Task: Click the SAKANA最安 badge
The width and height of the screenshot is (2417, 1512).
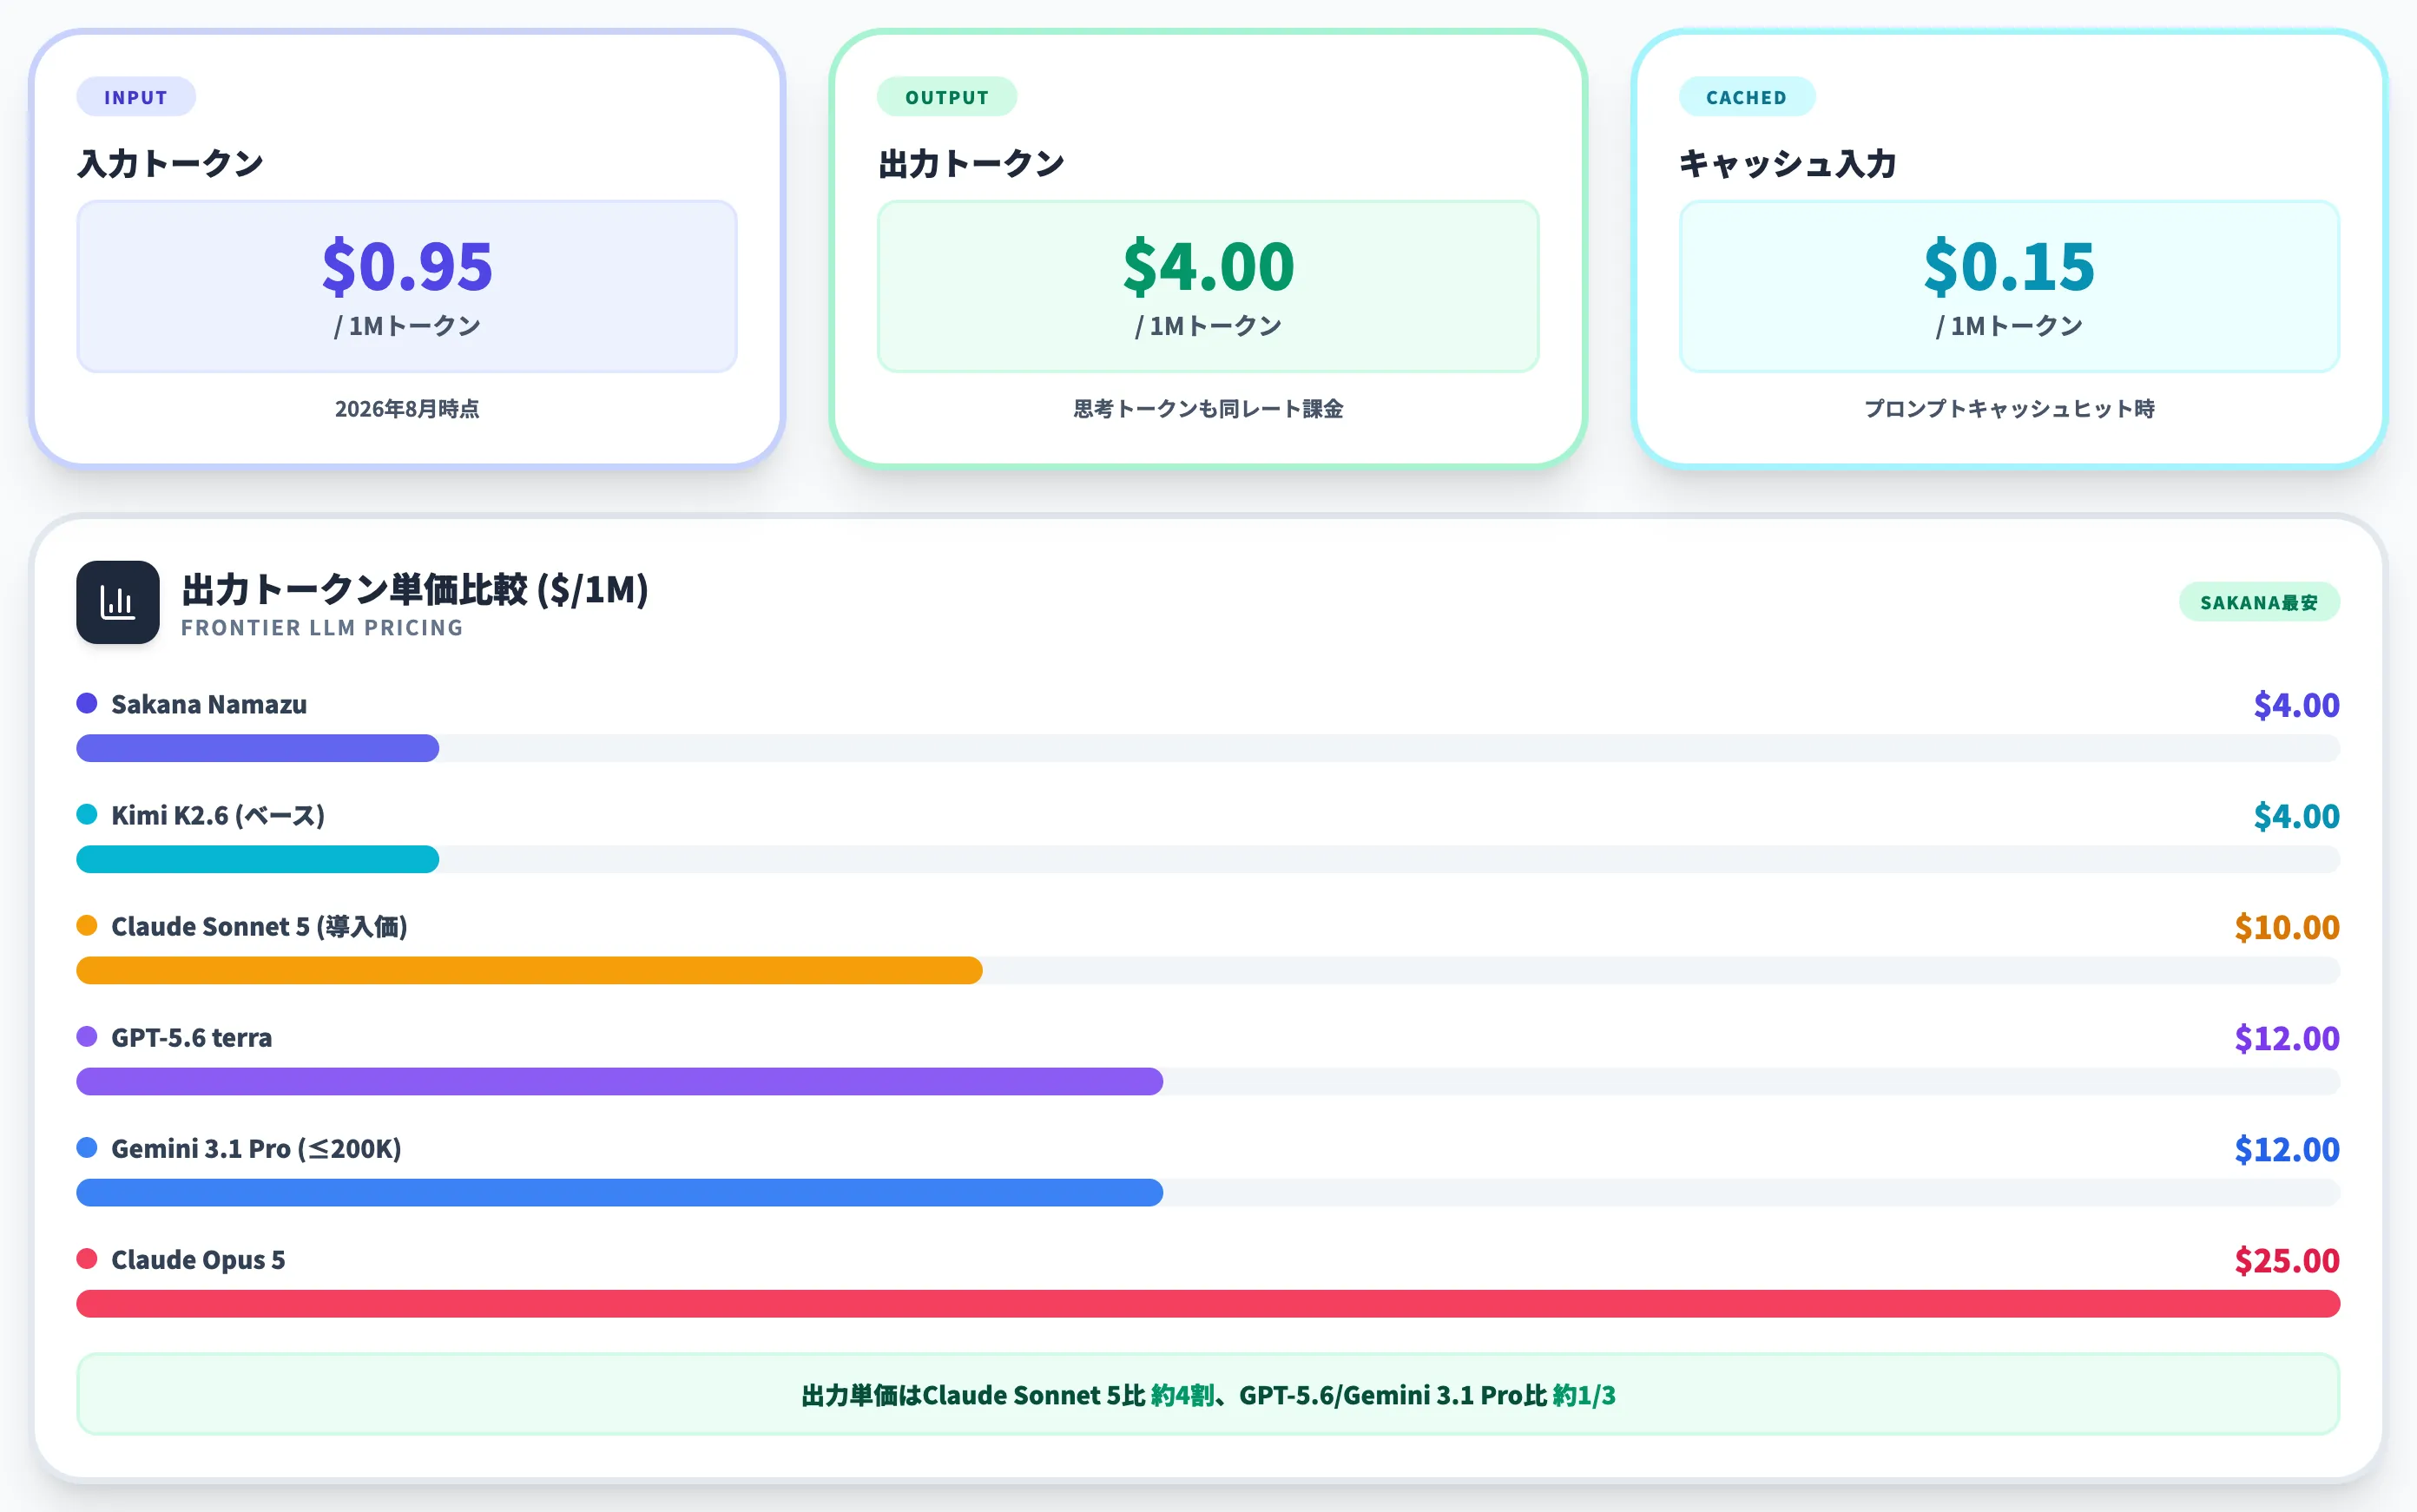Action: pos(2258,602)
